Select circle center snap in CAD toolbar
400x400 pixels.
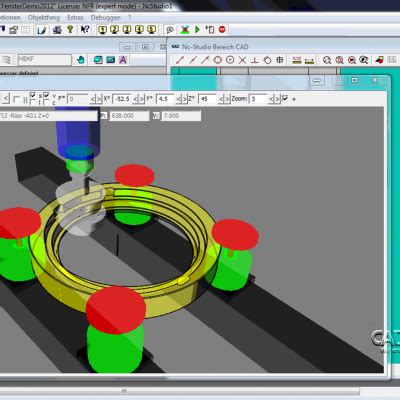(230, 60)
